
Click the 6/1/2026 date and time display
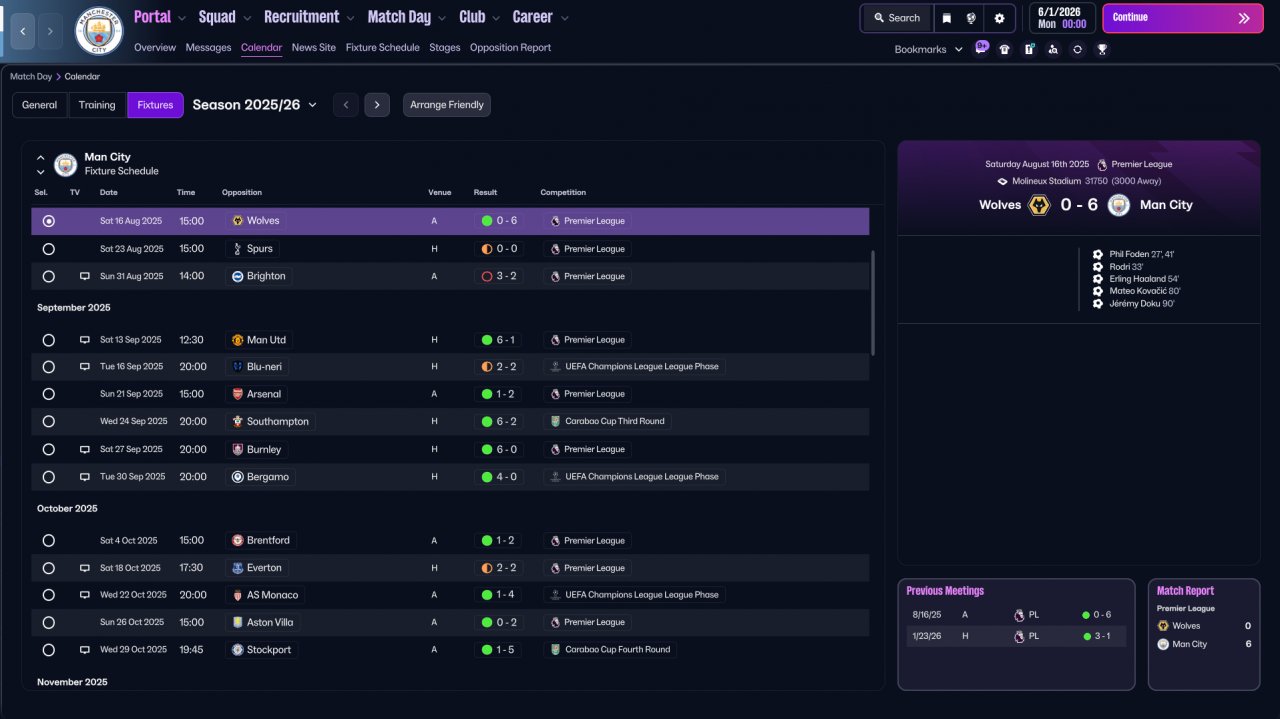(x=1062, y=18)
